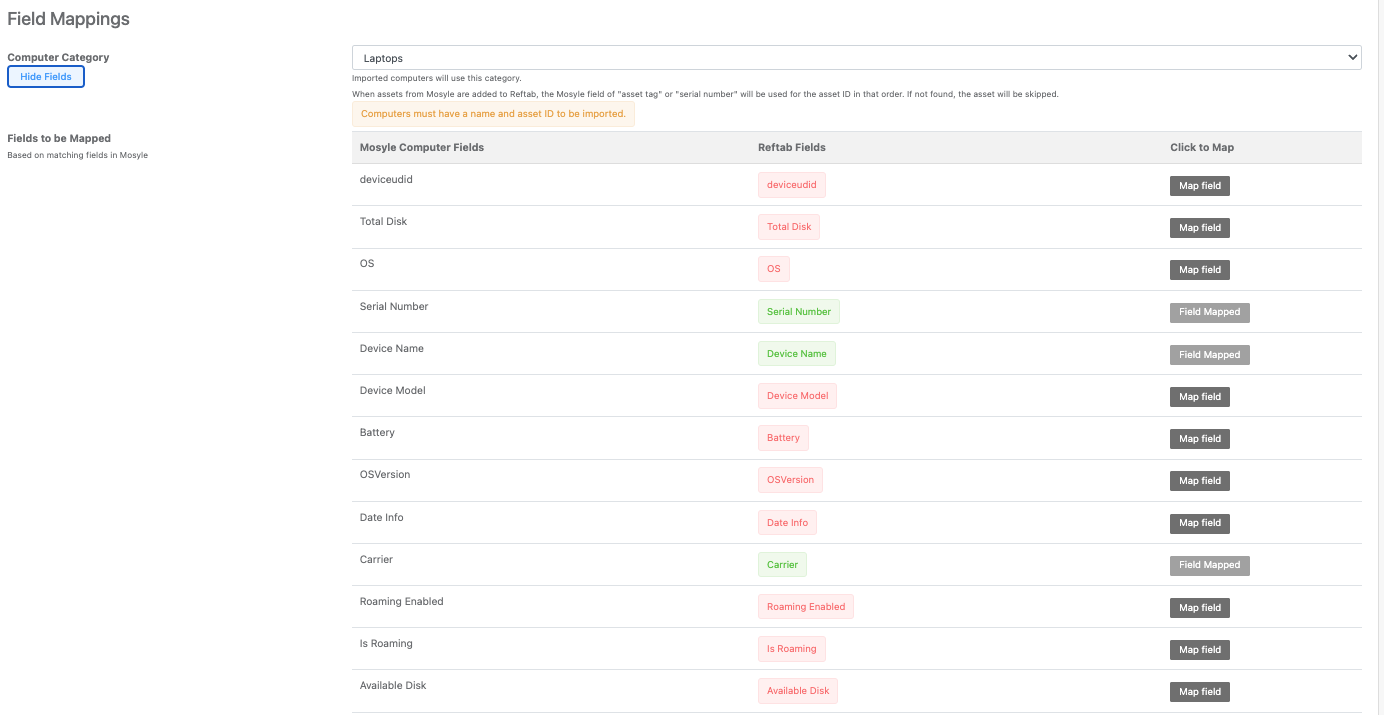This screenshot has height=715, width=1384.
Task: Map the Available Disk field
Action: coord(1200,692)
